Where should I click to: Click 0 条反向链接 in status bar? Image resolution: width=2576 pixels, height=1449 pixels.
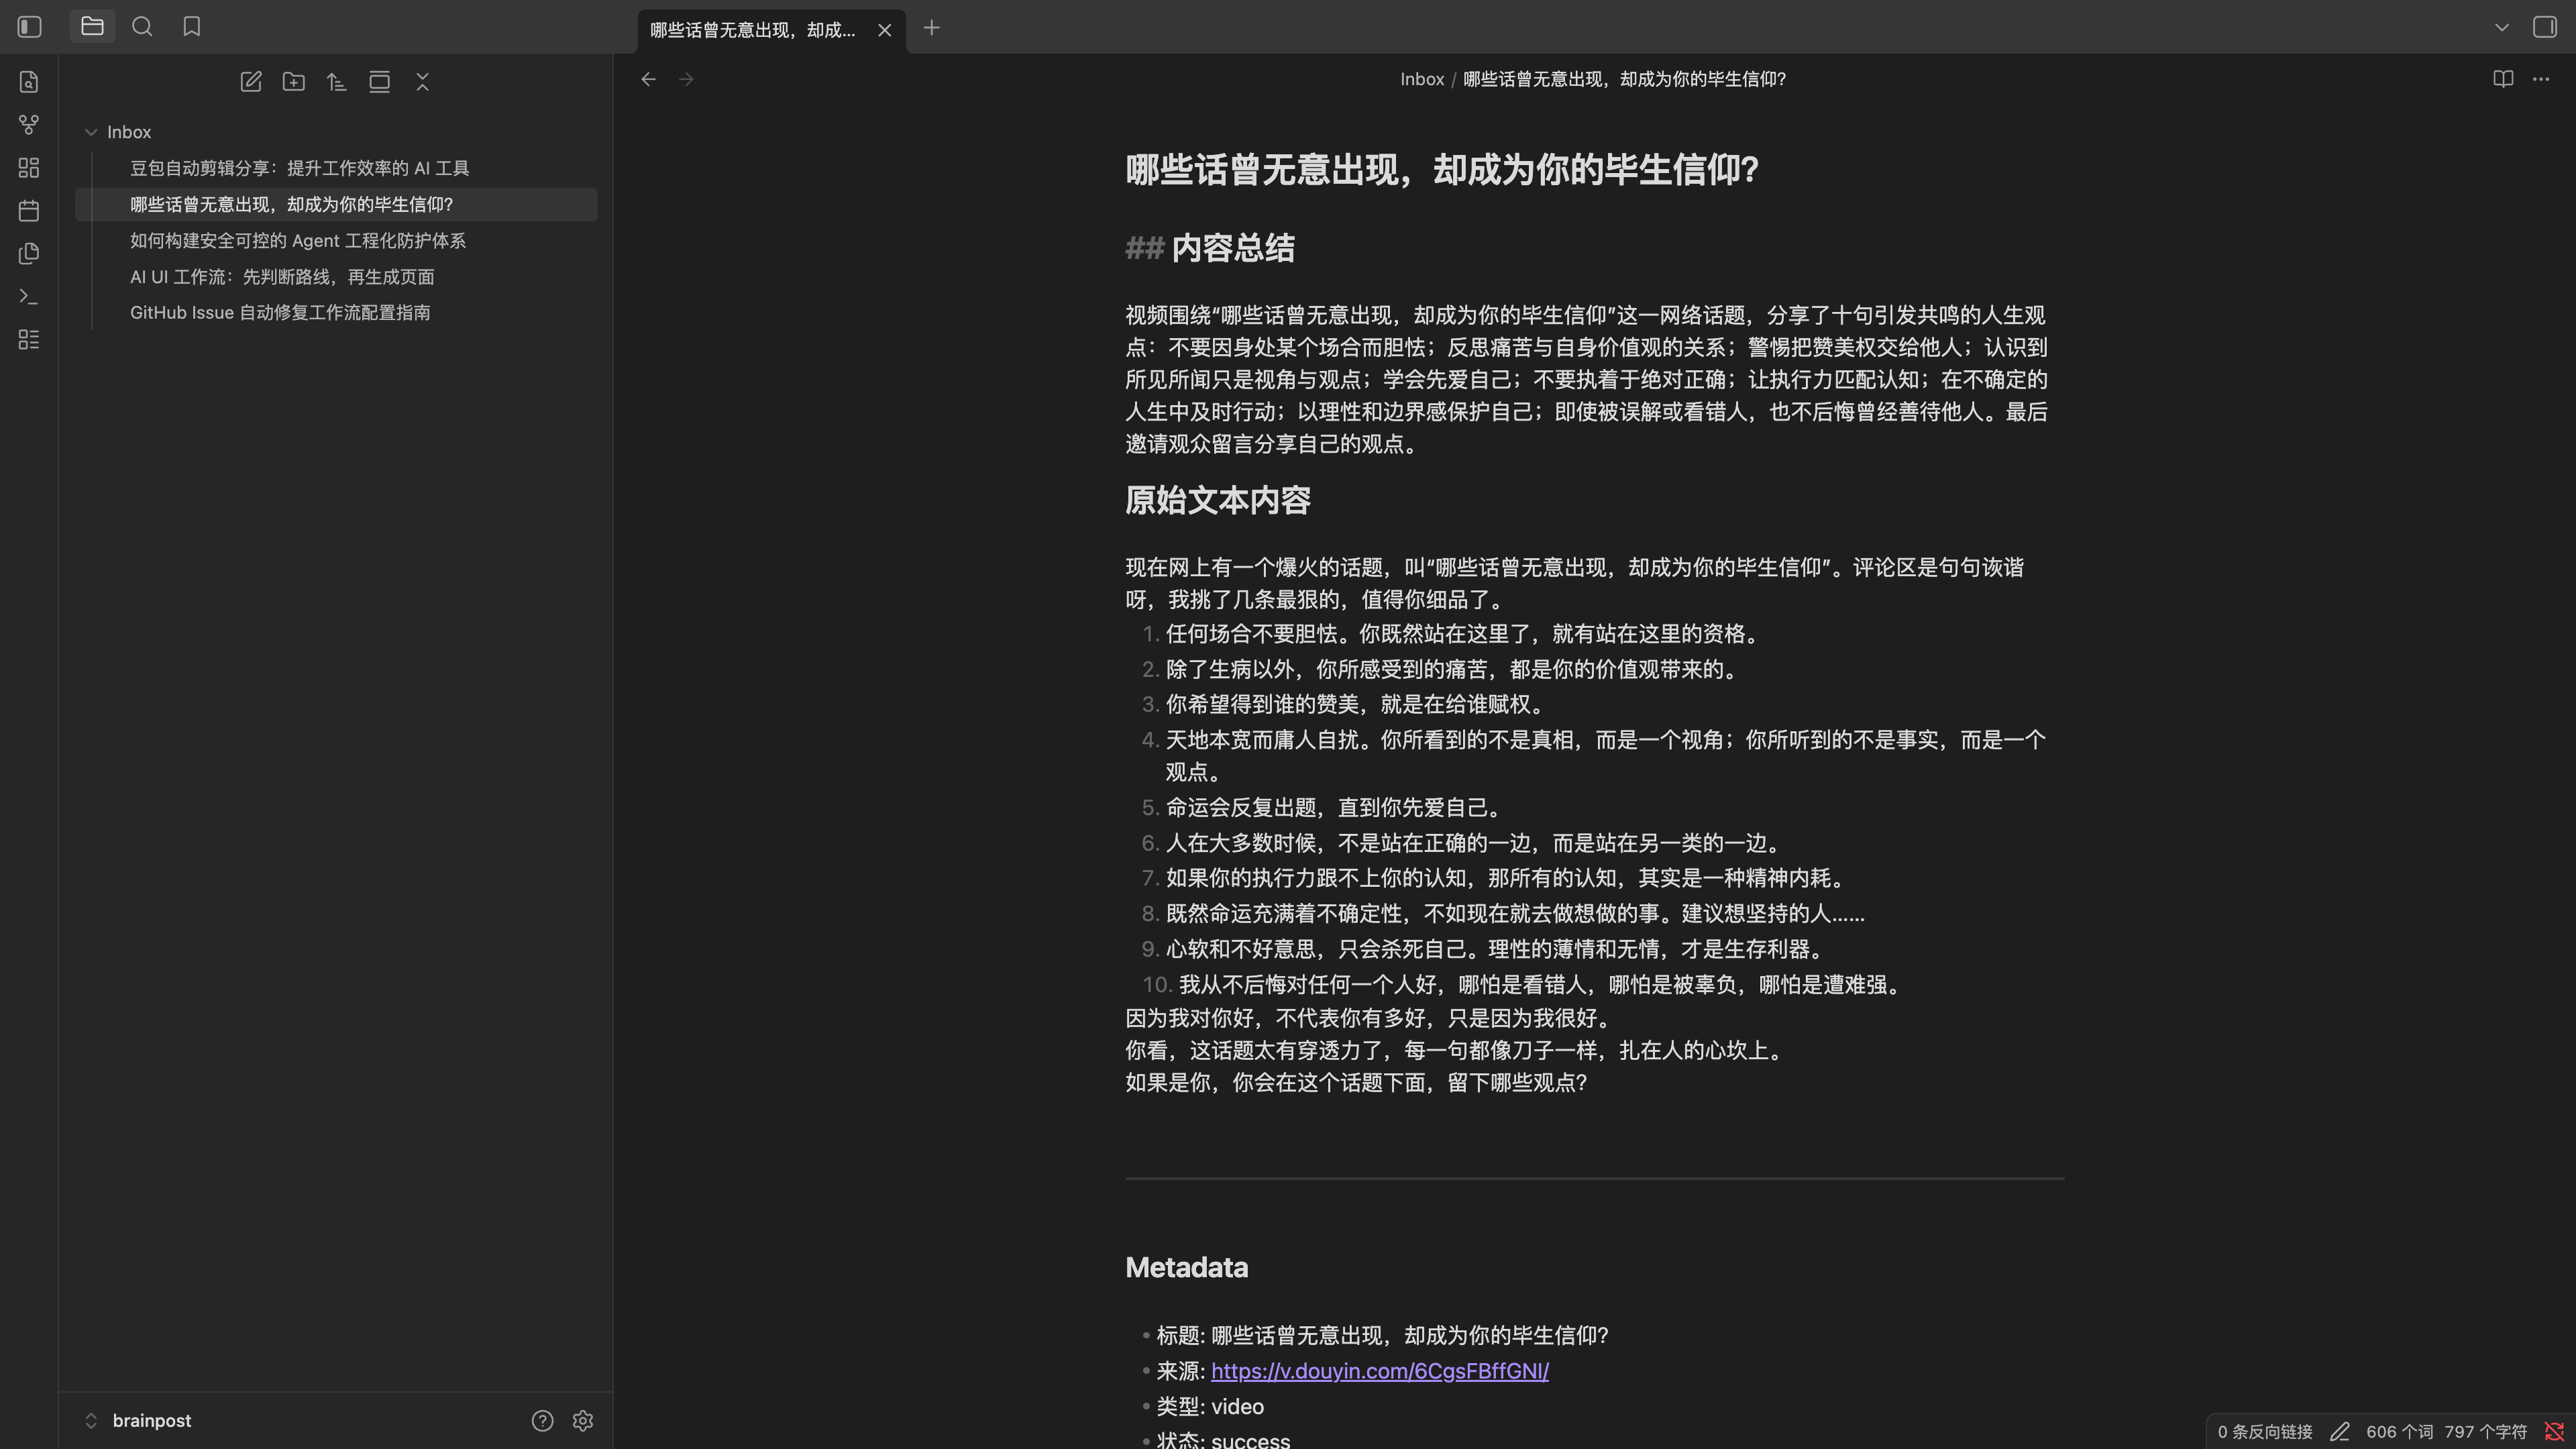[x=2265, y=1432]
